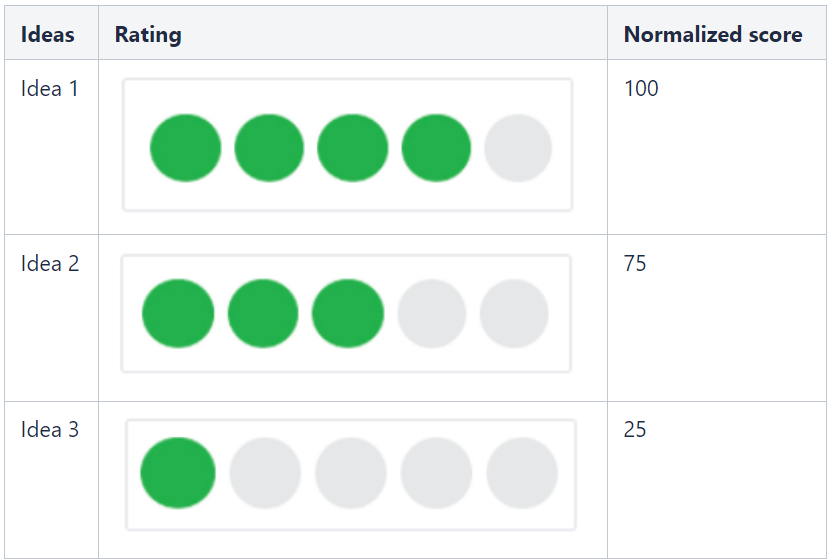
Task: Click the single green circle in Idea 3
Action: tap(178, 473)
